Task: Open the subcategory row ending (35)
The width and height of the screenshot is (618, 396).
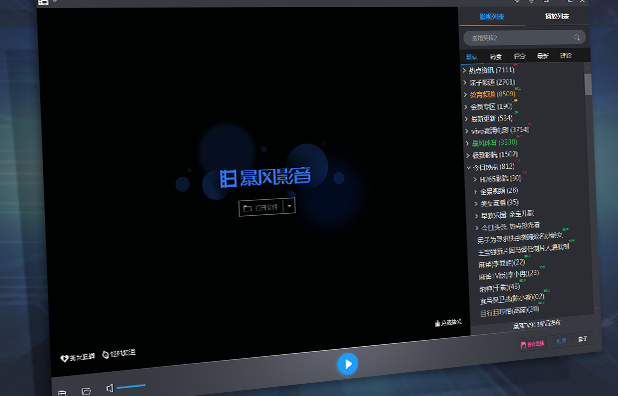Action: (x=497, y=203)
